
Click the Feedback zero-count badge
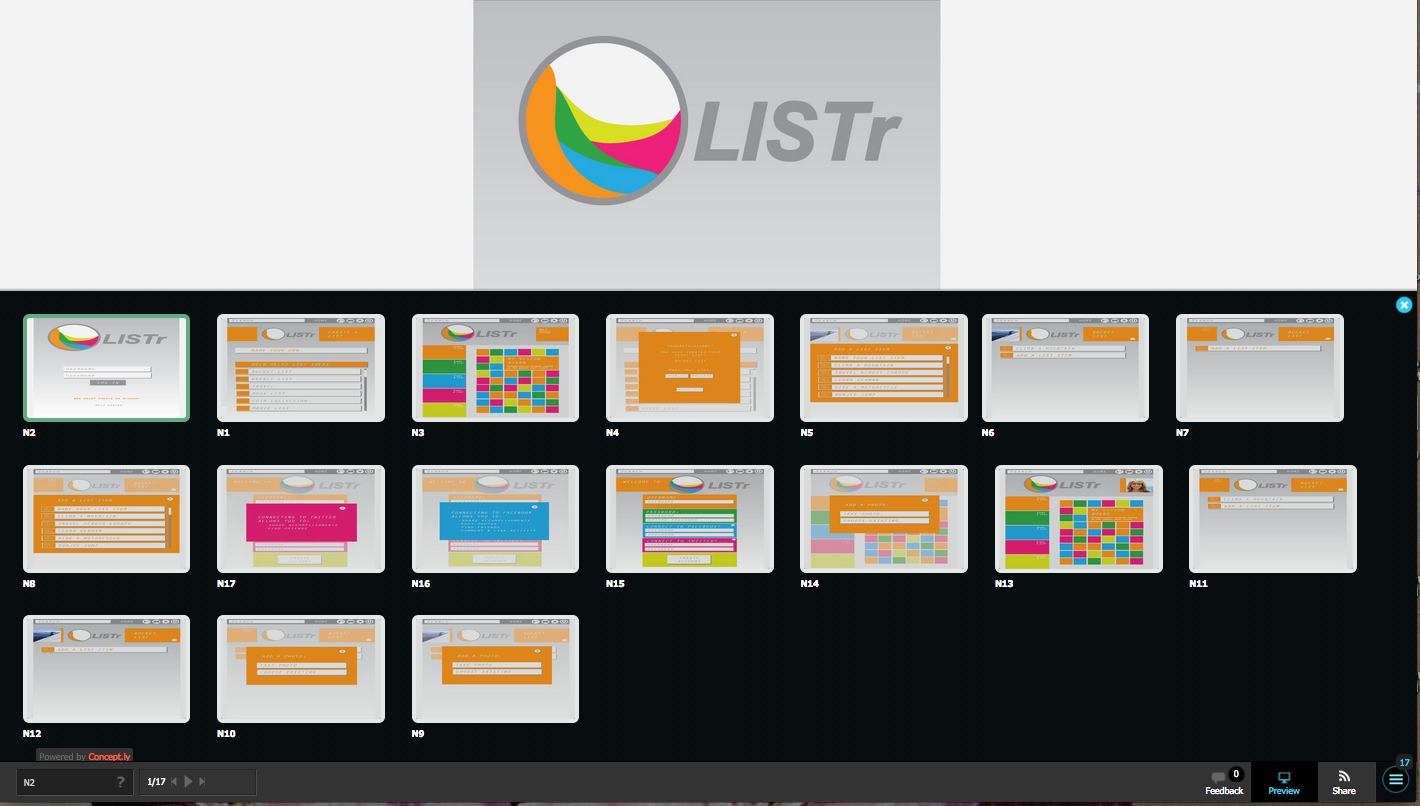coord(1237,772)
